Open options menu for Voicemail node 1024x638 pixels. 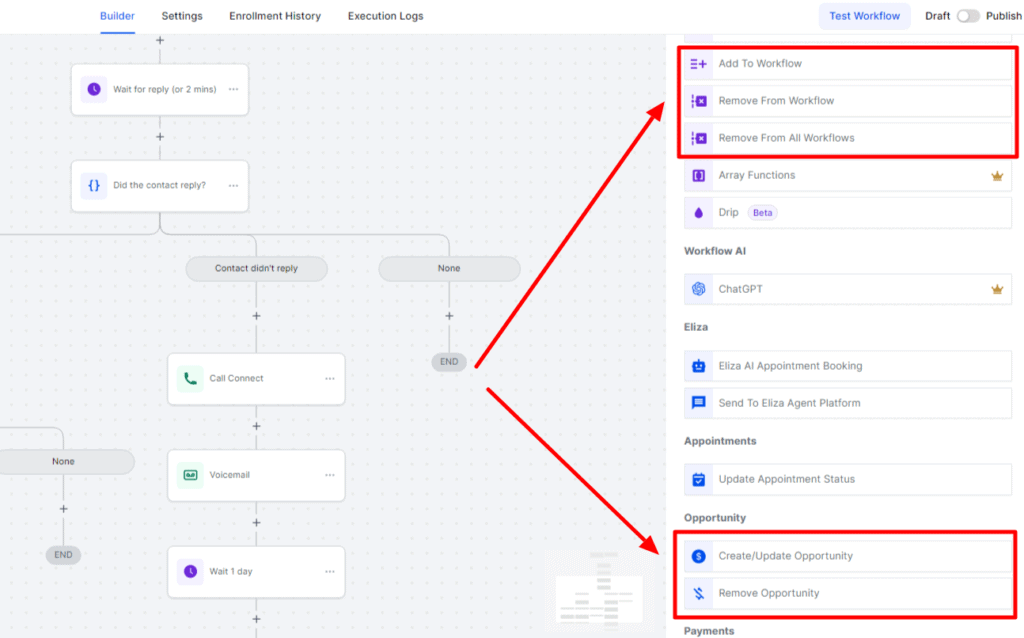point(330,475)
